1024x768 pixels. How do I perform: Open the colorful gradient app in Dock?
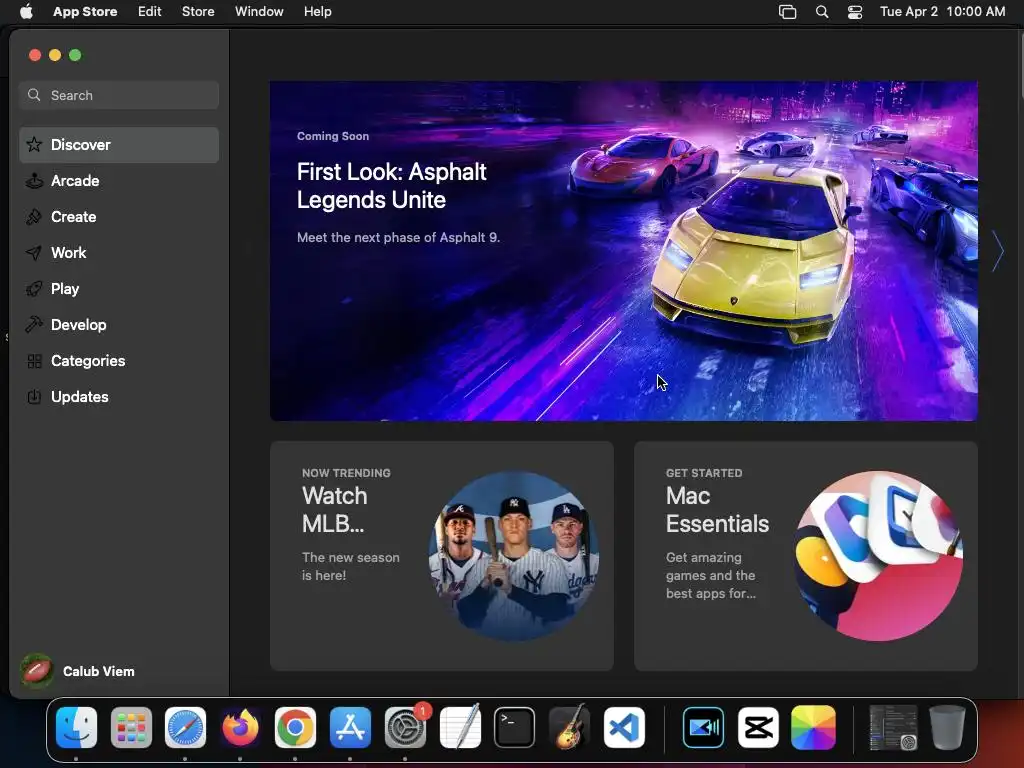pos(813,728)
